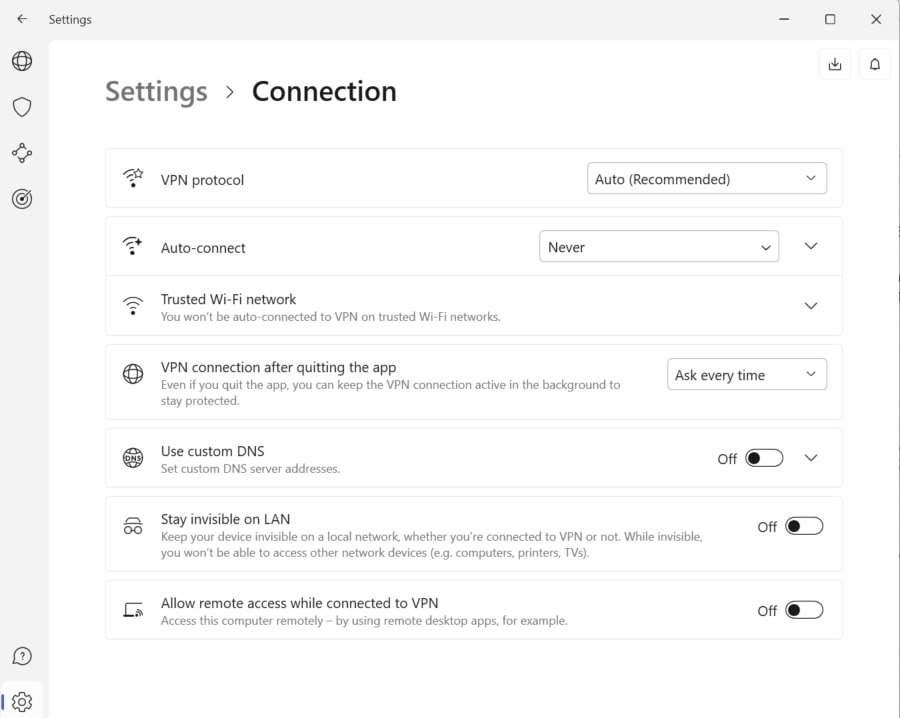Navigate to Settings via the breadcrumb link
Viewport: 900px width, 718px height.
[x=155, y=91]
